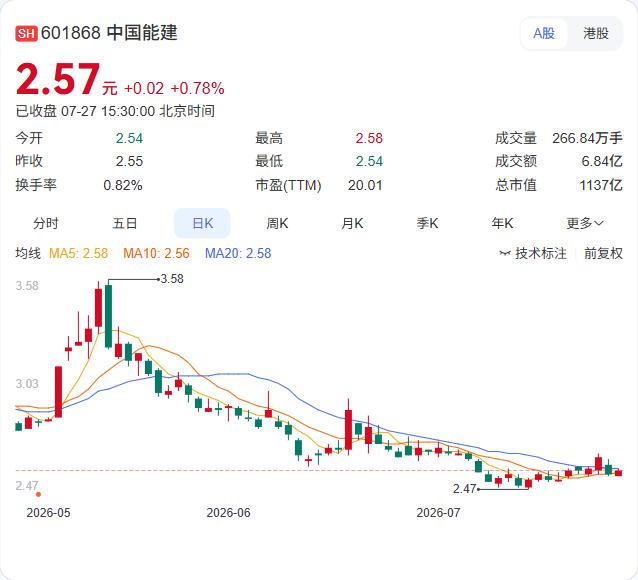Click the +0.78% percent change value
The width and height of the screenshot is (638, 580).
[x=197, y=88]
